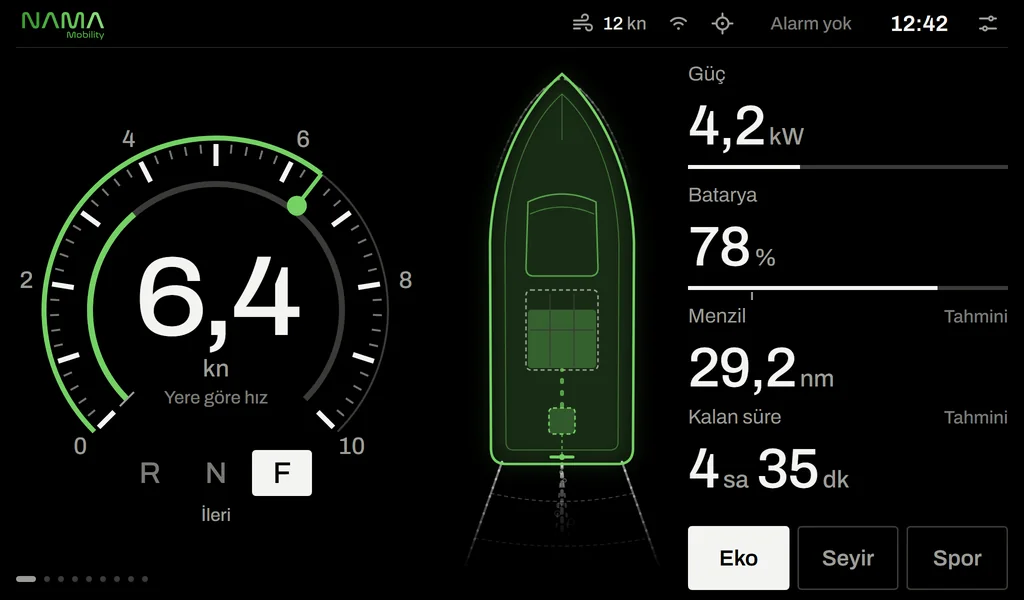1024x600 pixels.
Task: Tap the 4,2 kW power value
Action: 746,127
